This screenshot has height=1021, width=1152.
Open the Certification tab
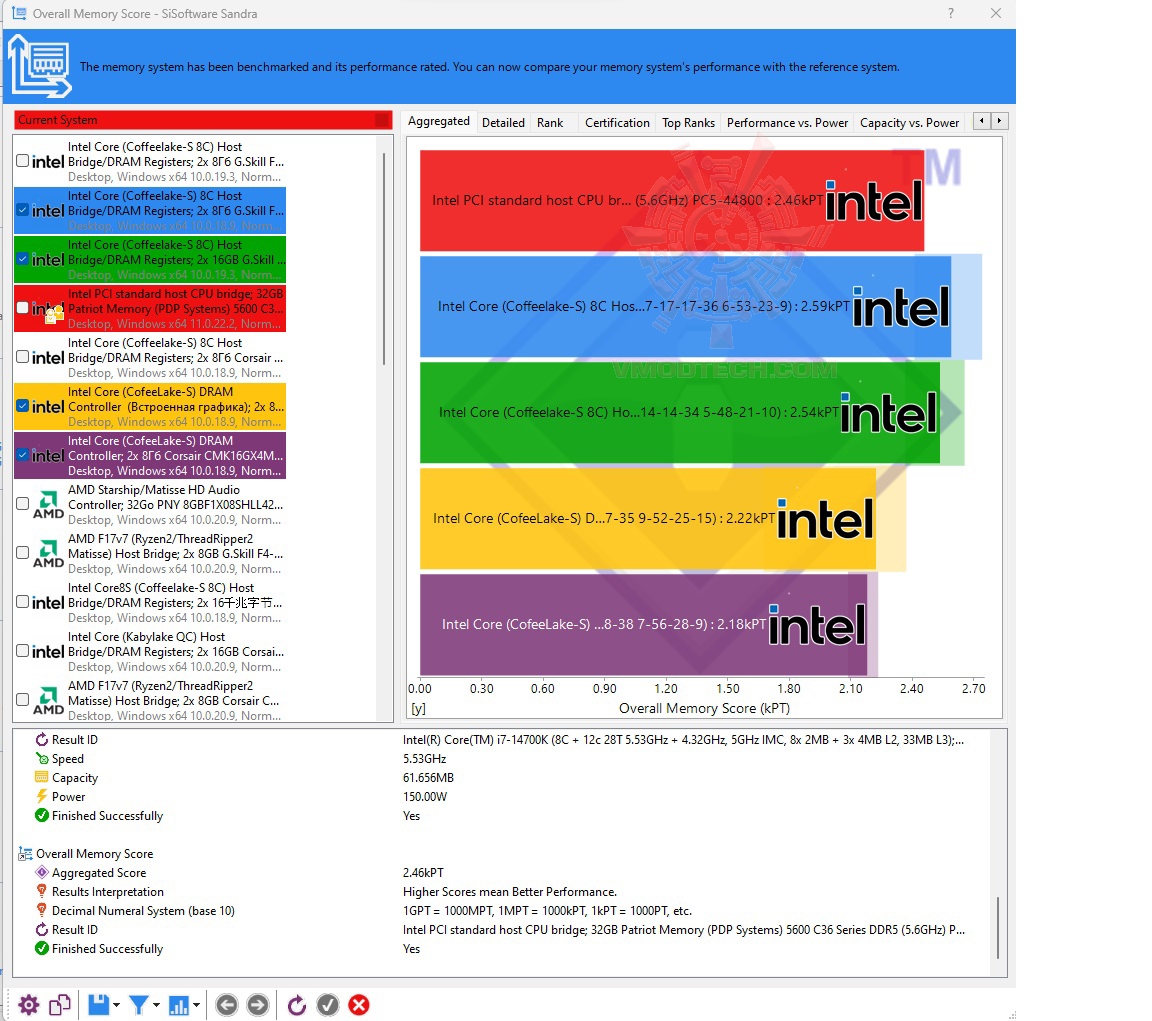[617, 123]
